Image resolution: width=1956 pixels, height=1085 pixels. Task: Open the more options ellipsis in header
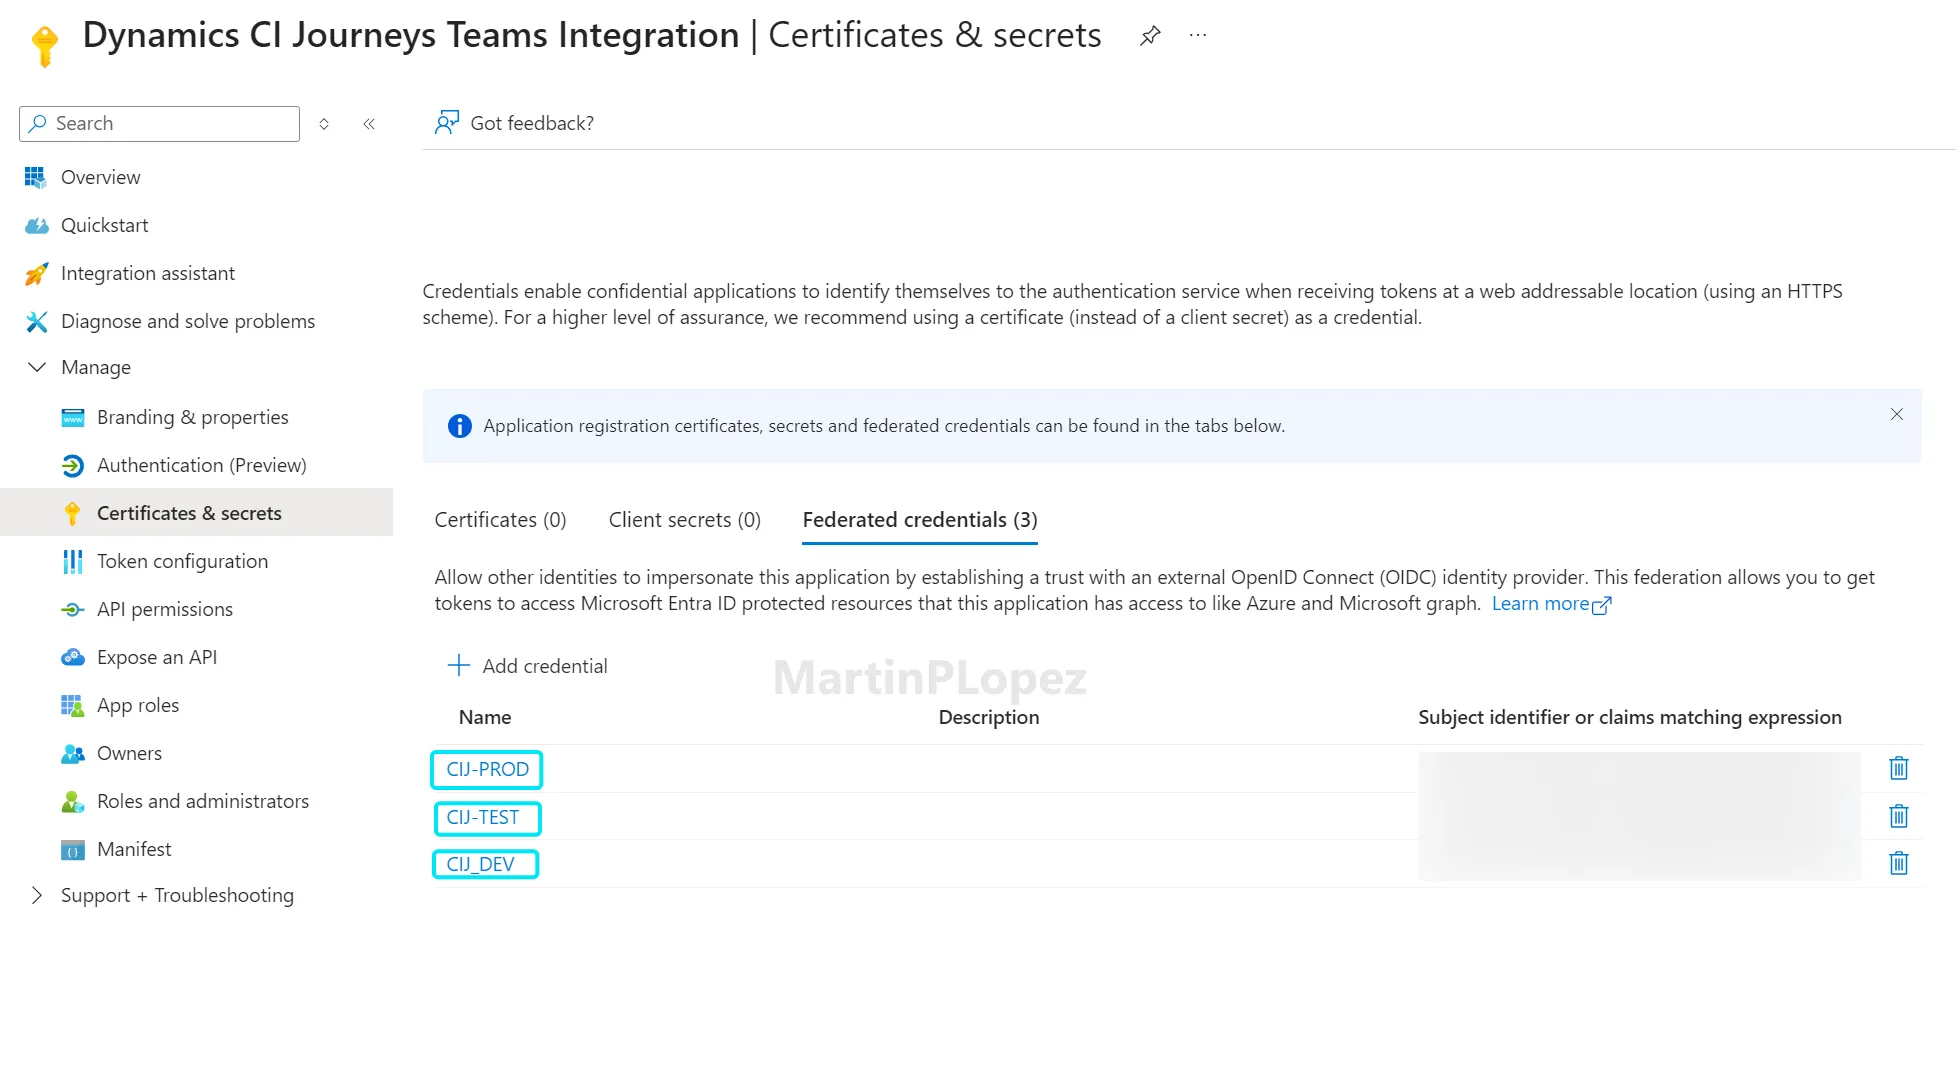[1198, 36]
